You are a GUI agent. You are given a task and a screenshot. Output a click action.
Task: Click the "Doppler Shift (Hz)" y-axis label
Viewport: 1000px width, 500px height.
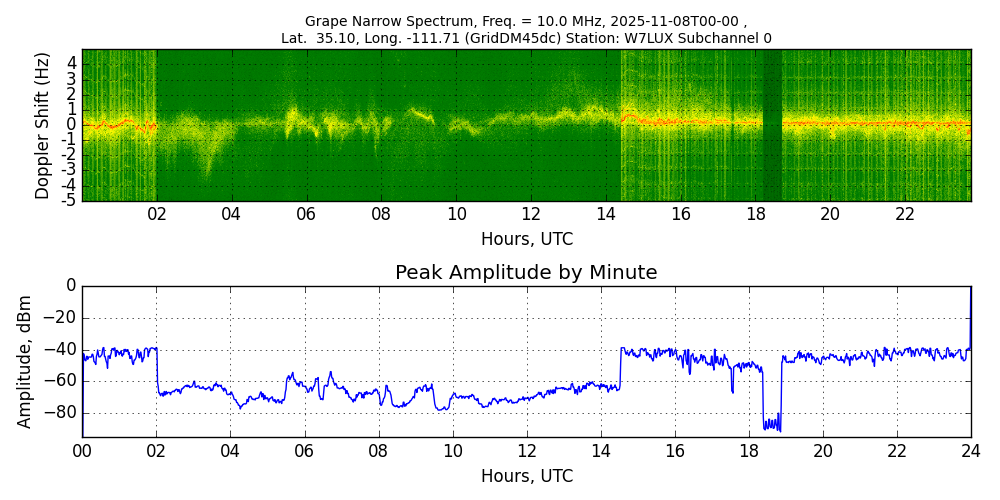[42, 125]
